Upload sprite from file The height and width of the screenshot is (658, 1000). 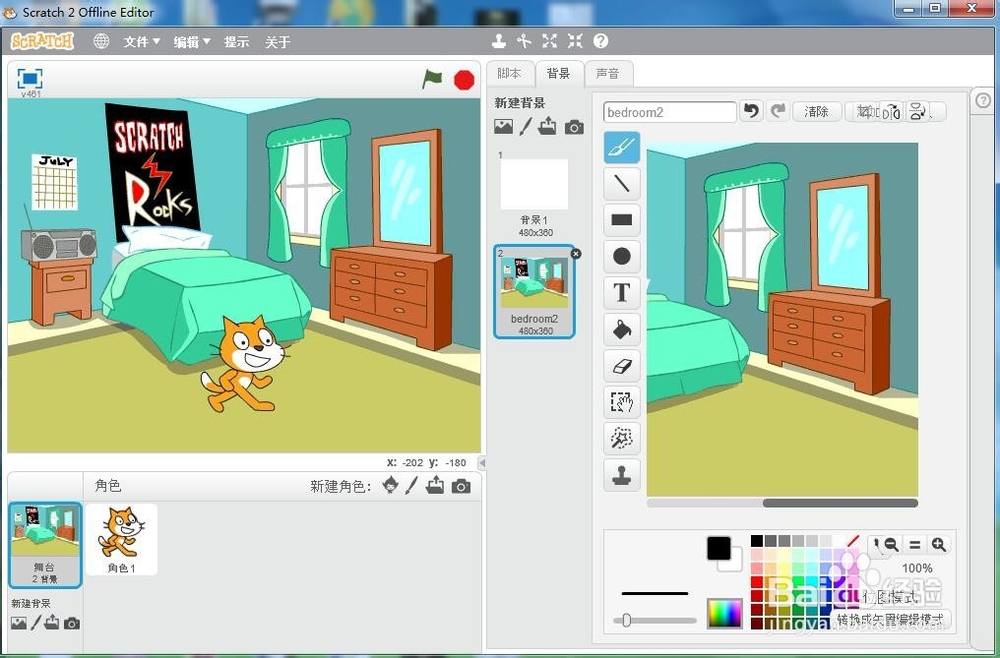click(x=435, y=486)
